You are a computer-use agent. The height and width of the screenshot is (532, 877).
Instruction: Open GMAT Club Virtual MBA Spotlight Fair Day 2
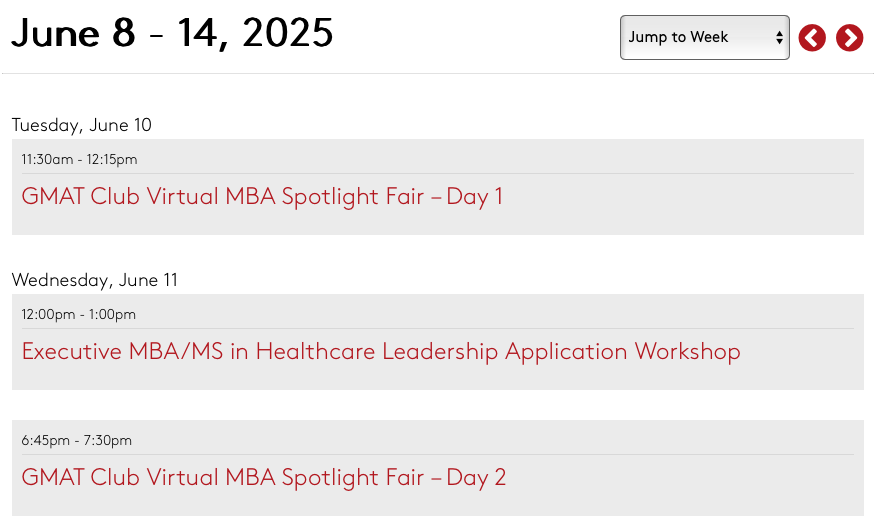pyautogui.click(x=263, y=477)
